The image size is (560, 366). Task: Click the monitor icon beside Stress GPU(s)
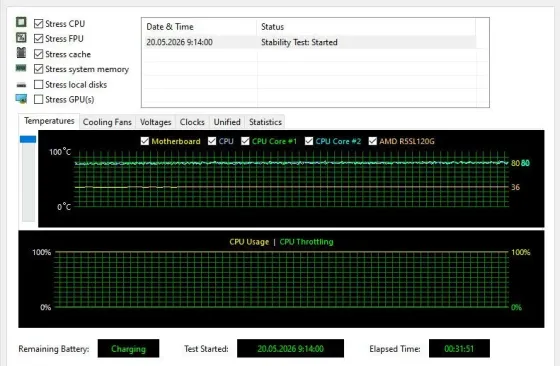(21, 99)
